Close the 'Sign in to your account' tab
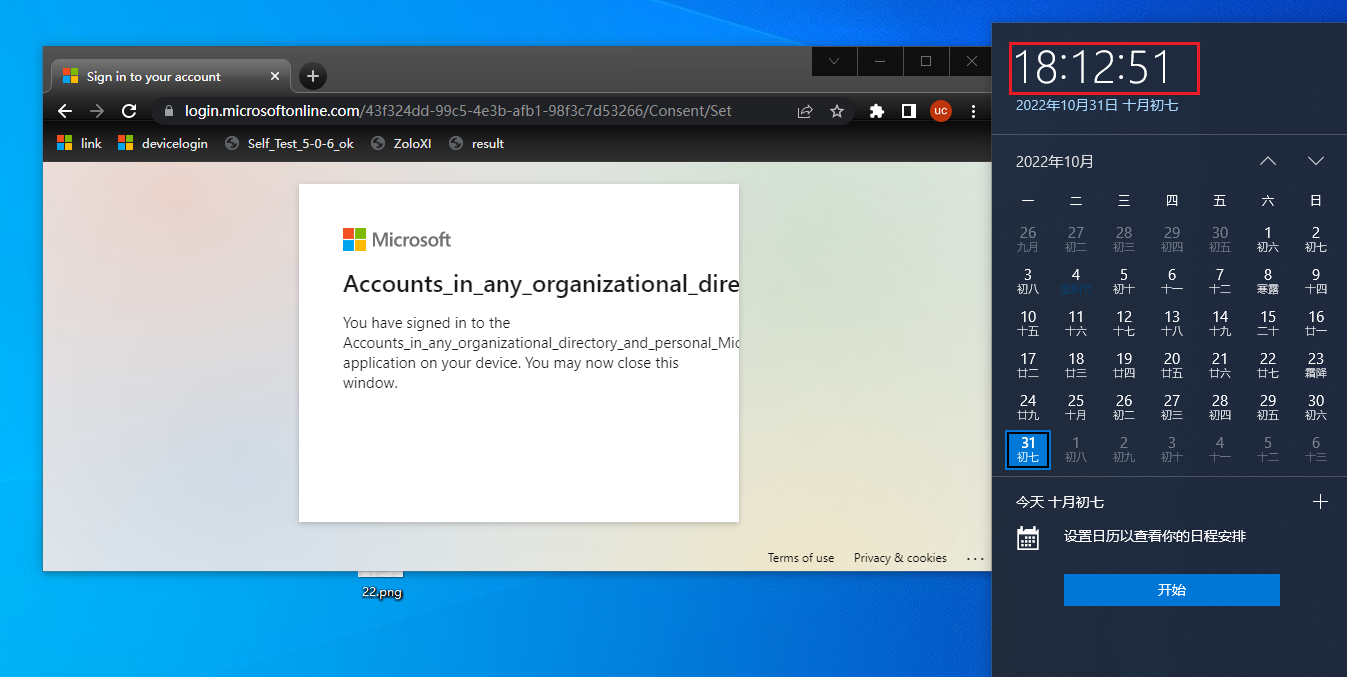This screenshot has height=677, width=1347. click(275, 76)
